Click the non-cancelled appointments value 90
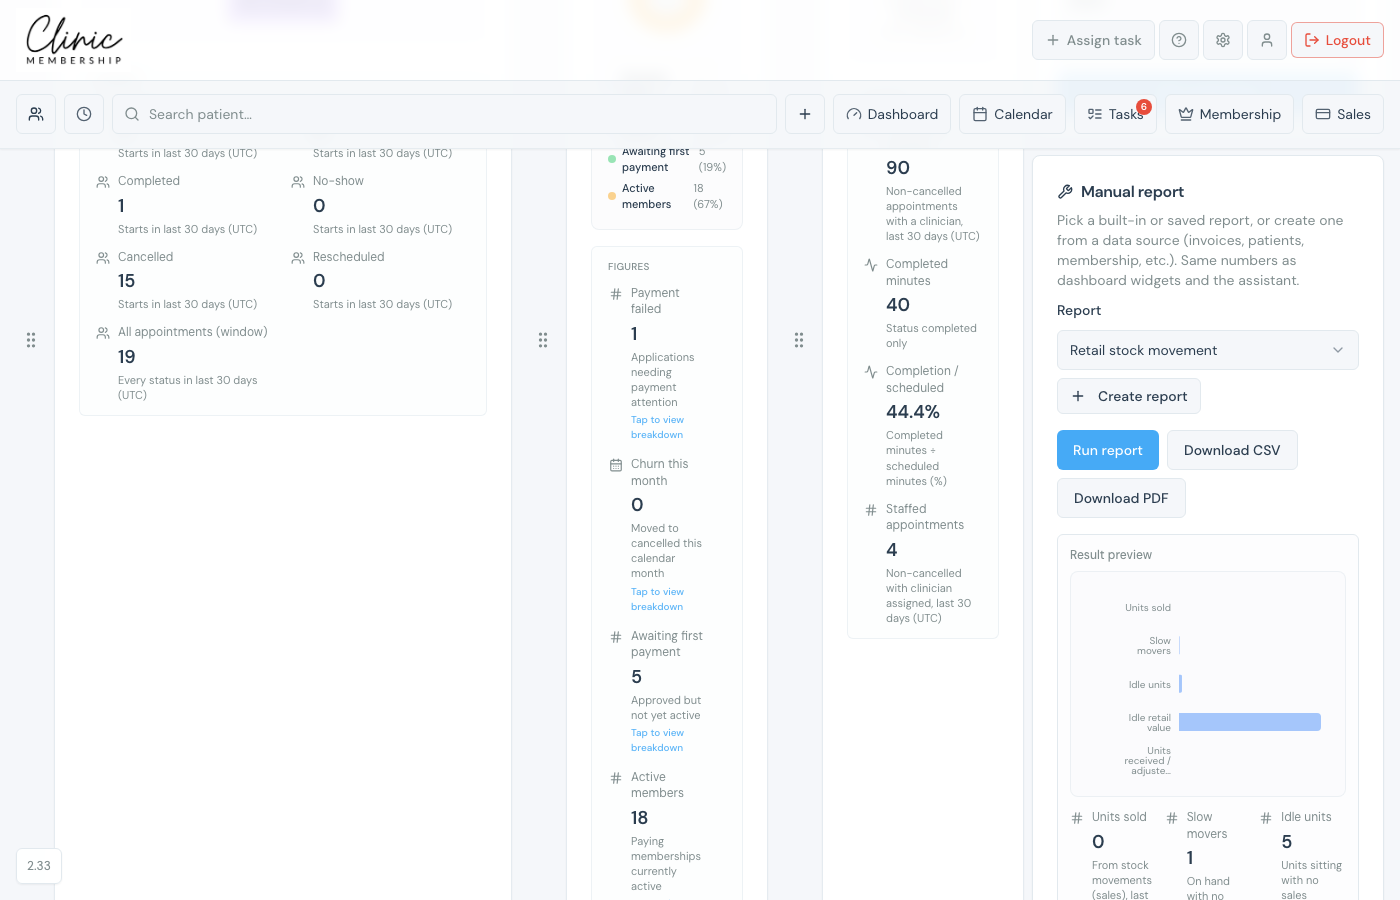1400x900 pixels. pos(898,168)
